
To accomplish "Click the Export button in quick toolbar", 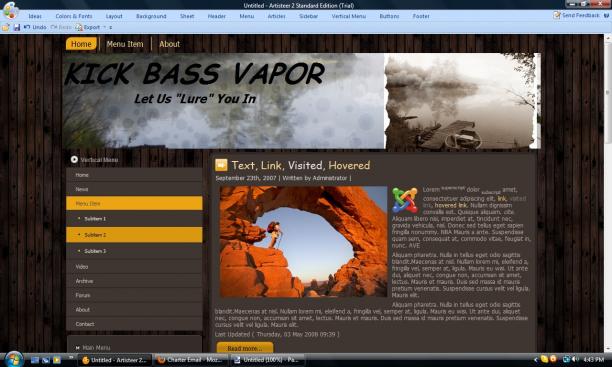I will (x=88, y=27).
